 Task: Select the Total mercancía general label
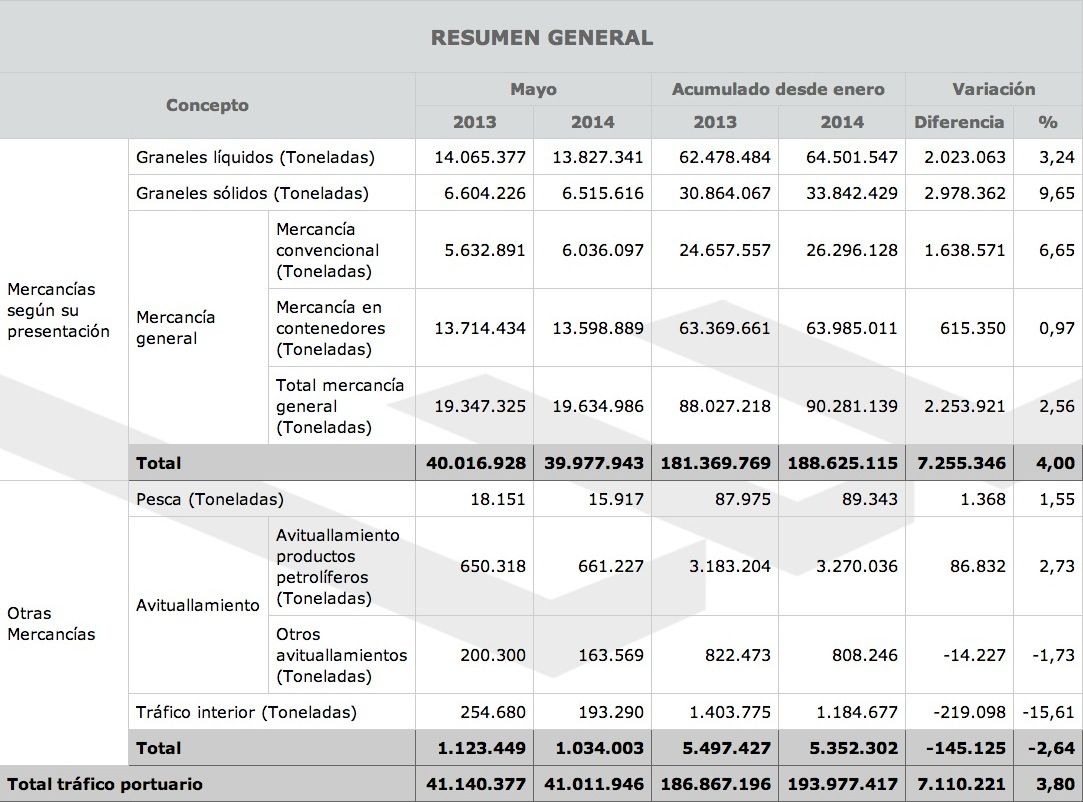coord(339,406)
